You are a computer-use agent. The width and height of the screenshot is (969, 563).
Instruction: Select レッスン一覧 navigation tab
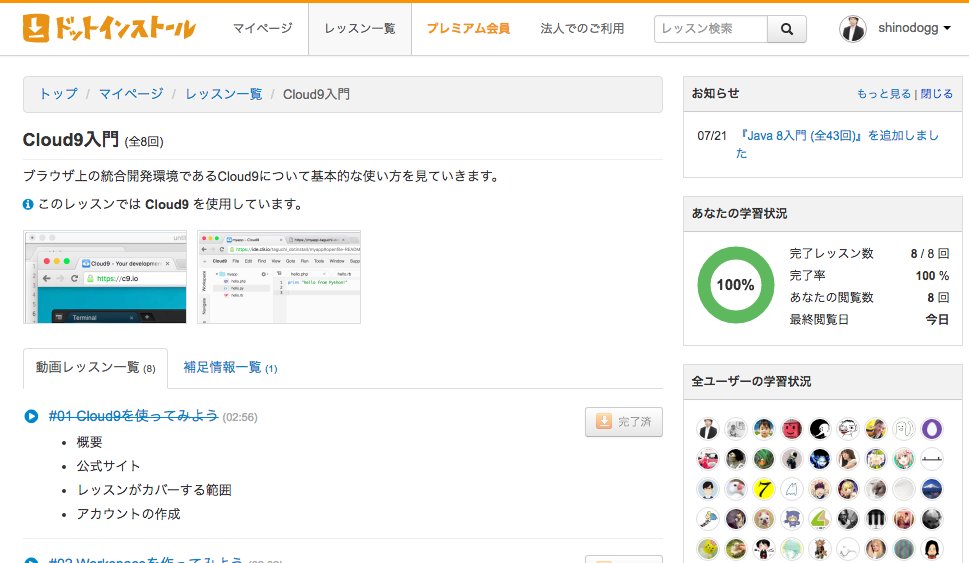pyautogui.click(x=360, y=29)
